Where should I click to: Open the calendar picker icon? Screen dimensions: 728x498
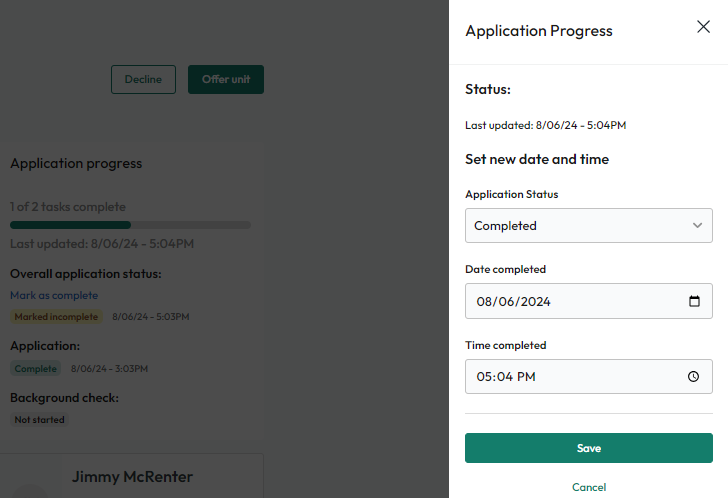coord(694,301)
